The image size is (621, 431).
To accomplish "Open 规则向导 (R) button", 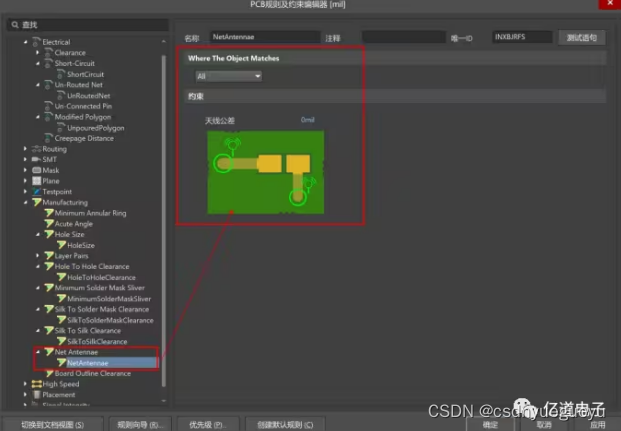I will point(140,425).
